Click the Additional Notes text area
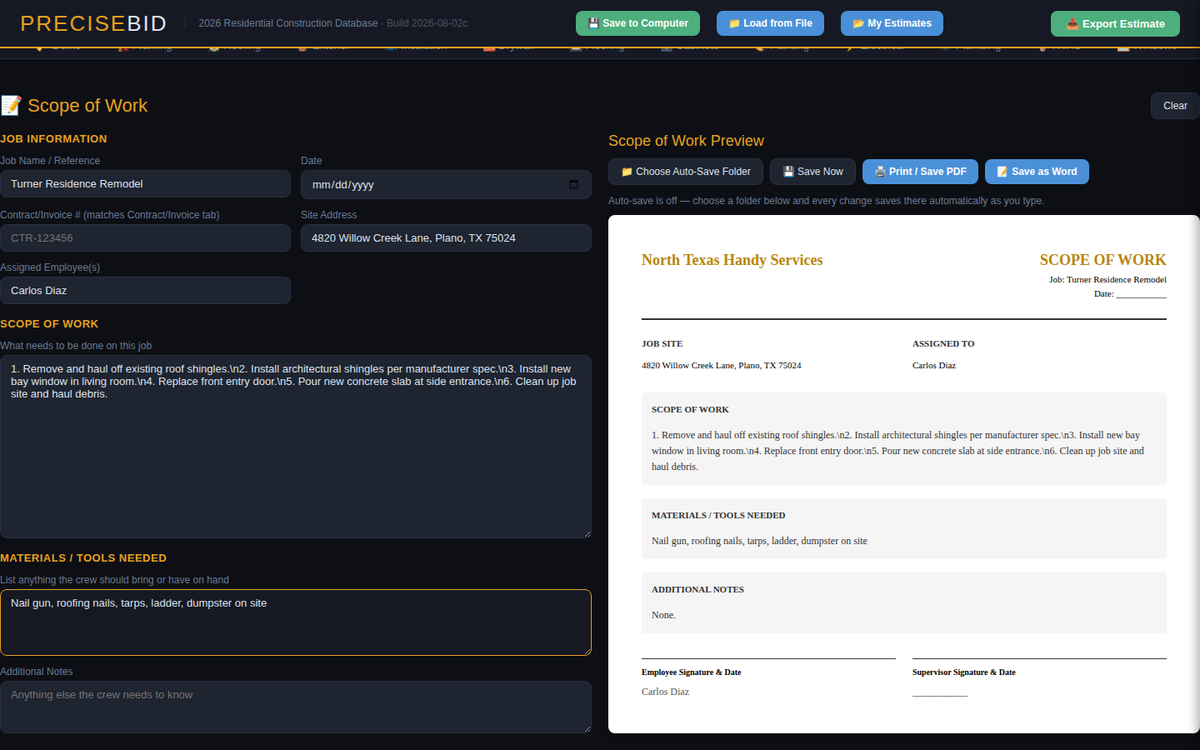The image size is (1200, 750). [296, 707]
